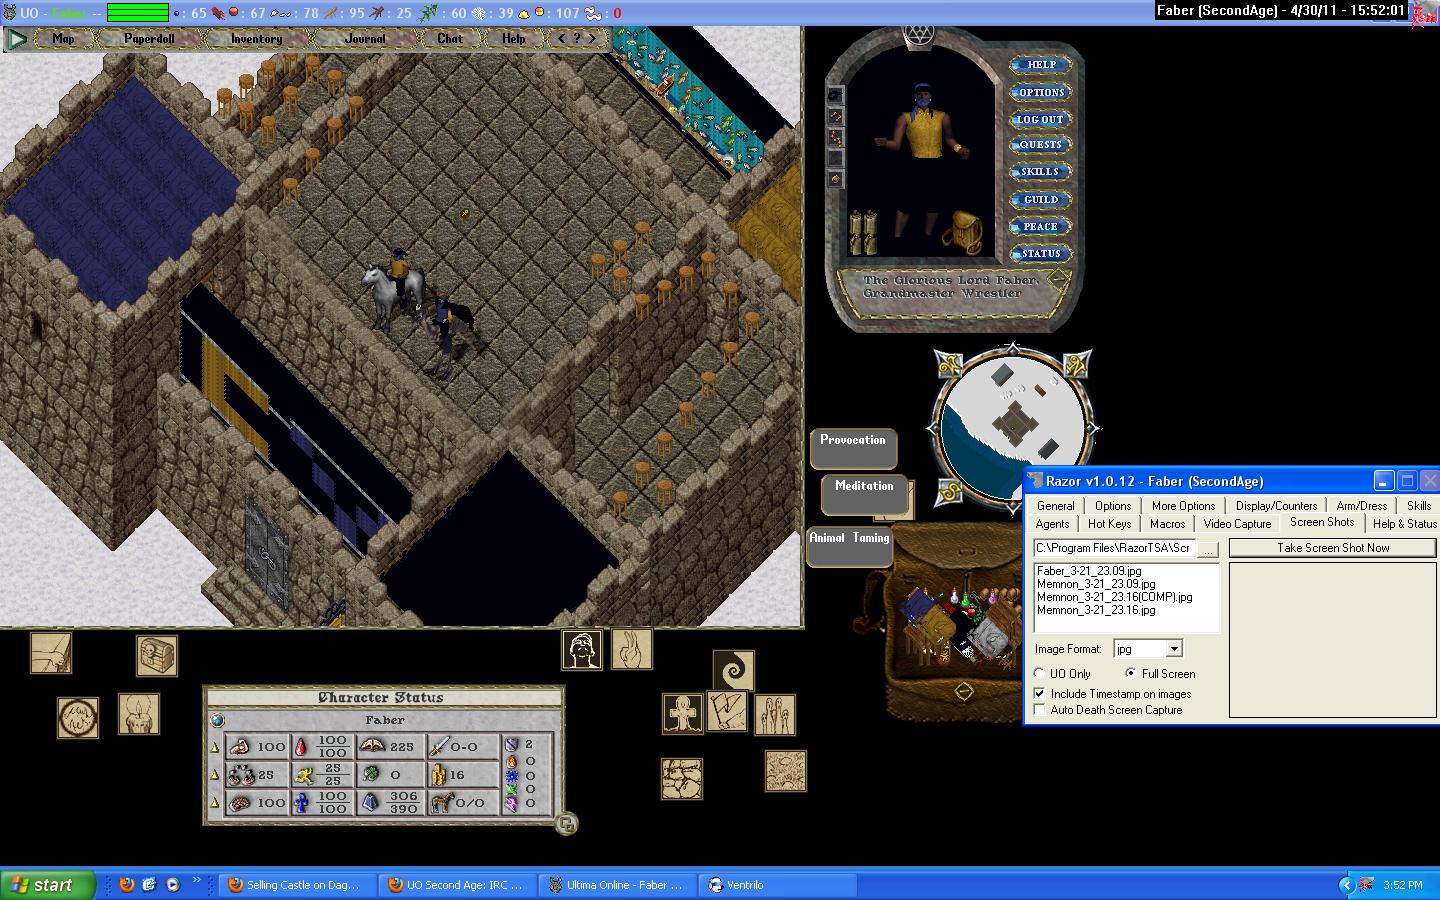Click the play arrow on UO menu bar
The width and height of the screenshot is (1440, 900).
point(17,39)
